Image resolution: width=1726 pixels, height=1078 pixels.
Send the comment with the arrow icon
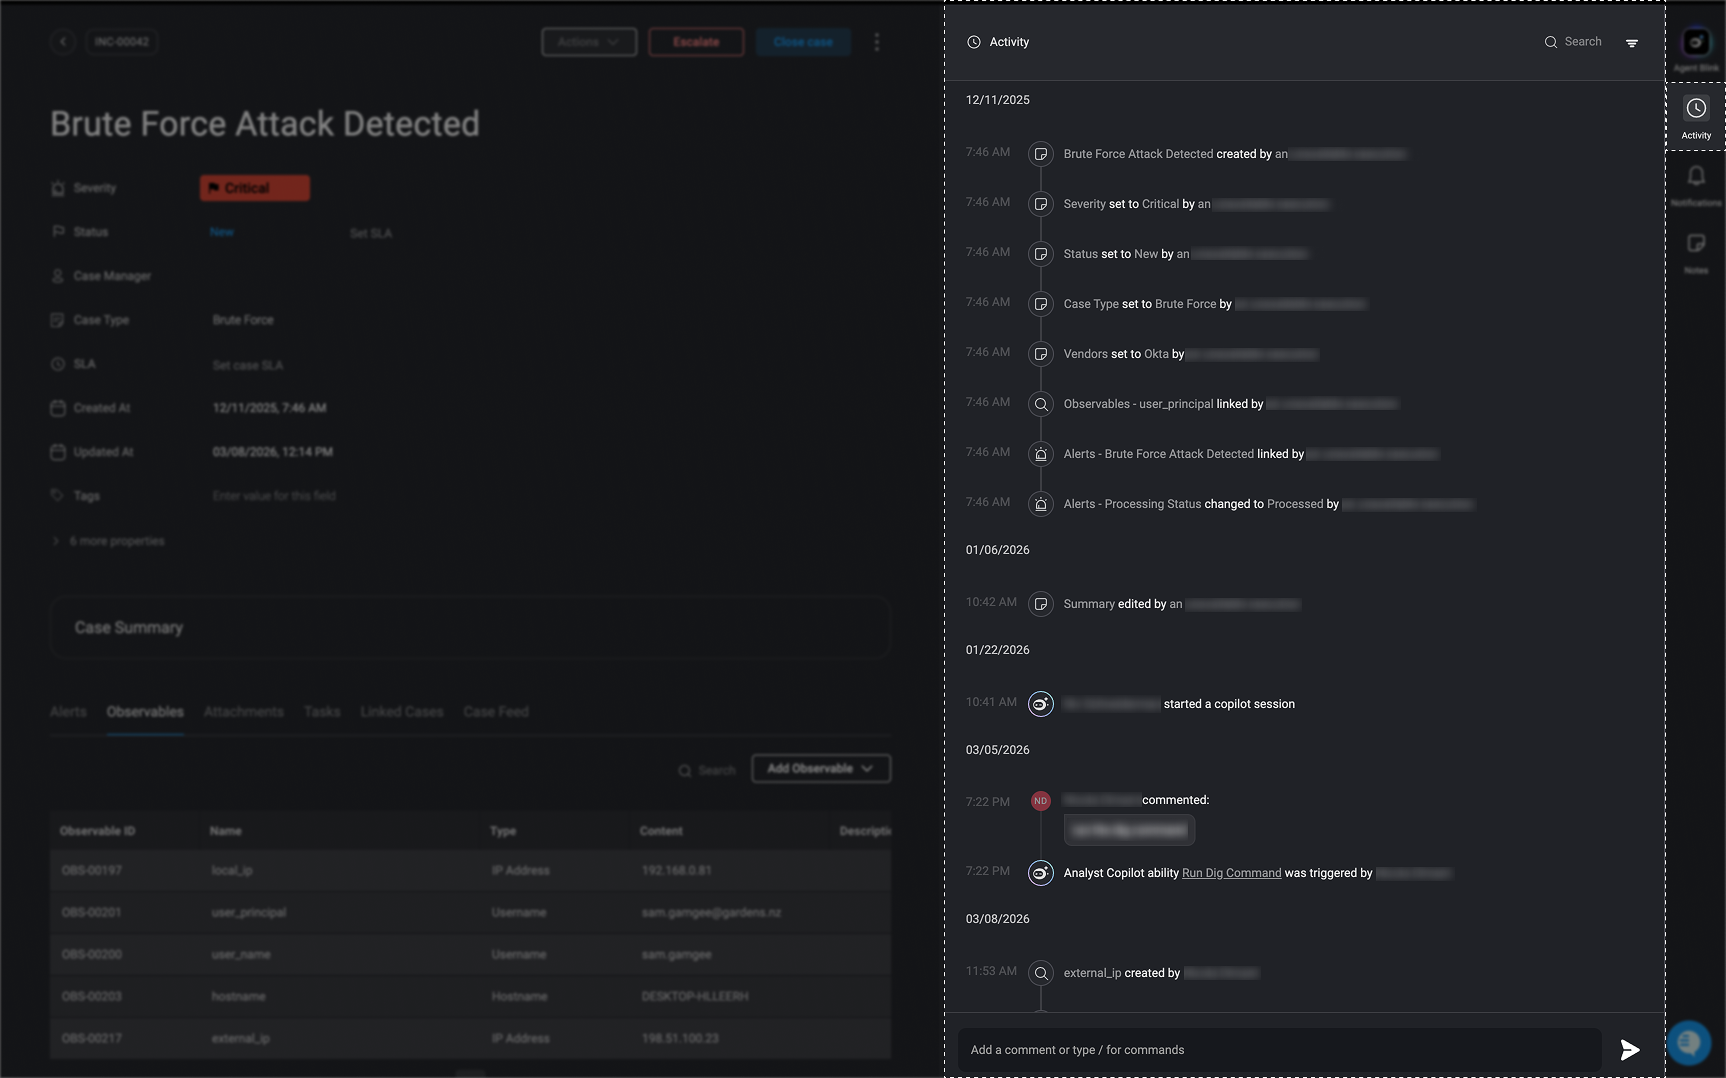click(1630, 1049)
